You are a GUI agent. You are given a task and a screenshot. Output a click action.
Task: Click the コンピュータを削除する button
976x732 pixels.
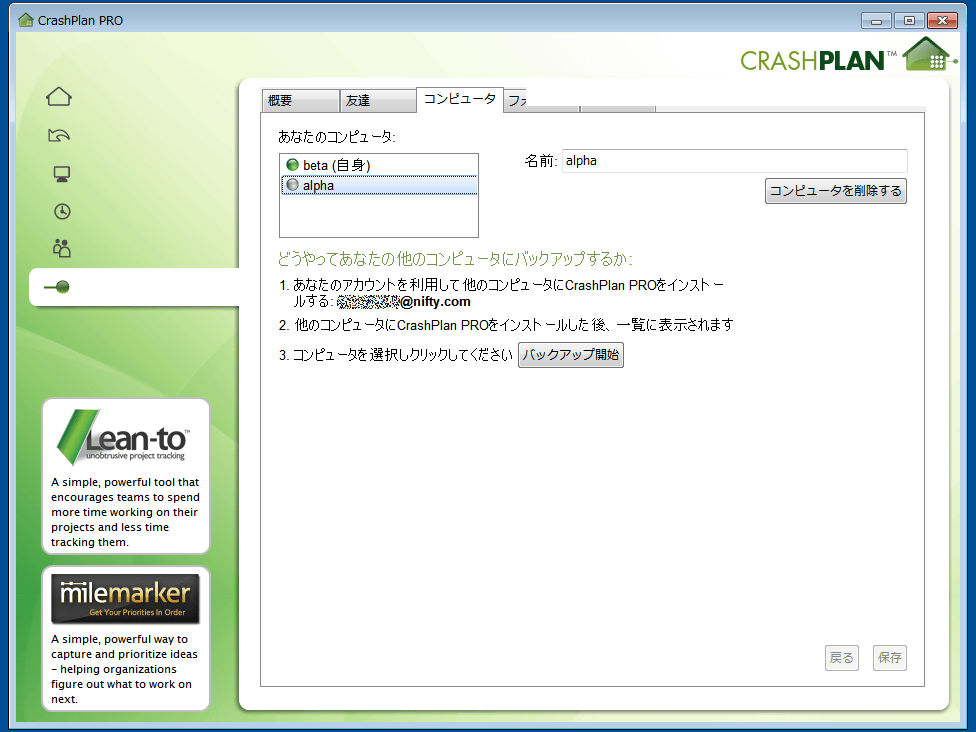(835, 191)
